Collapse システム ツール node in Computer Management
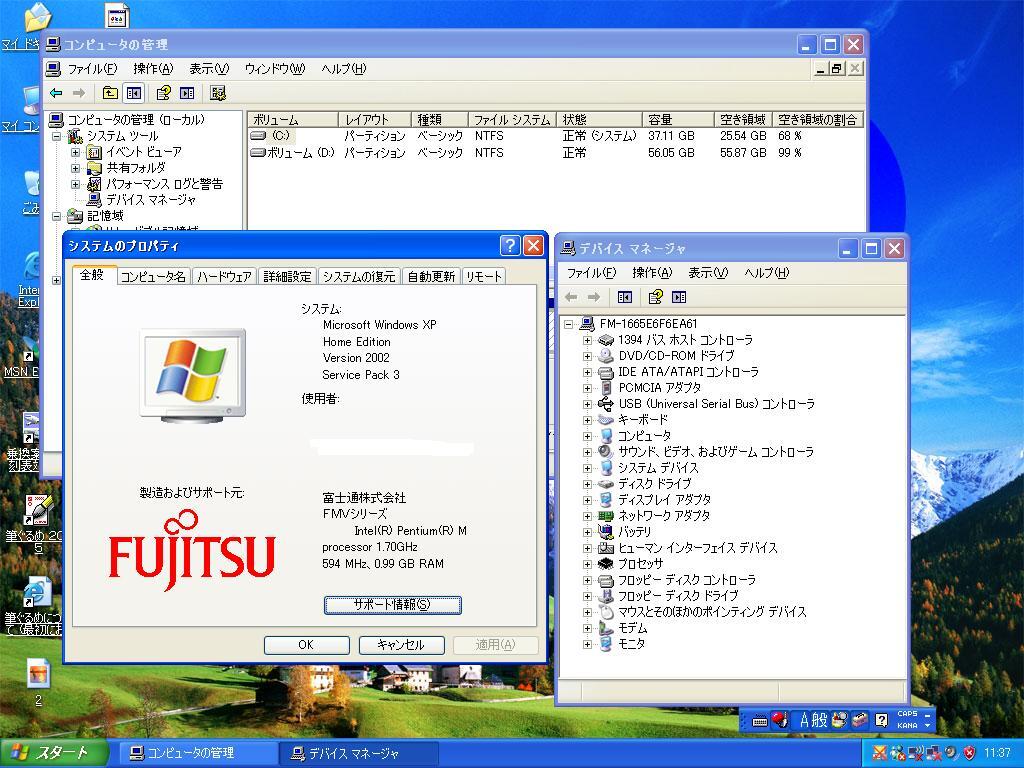Image resolution: width=1024 pixels, height=768 pixels. (56, 136)
